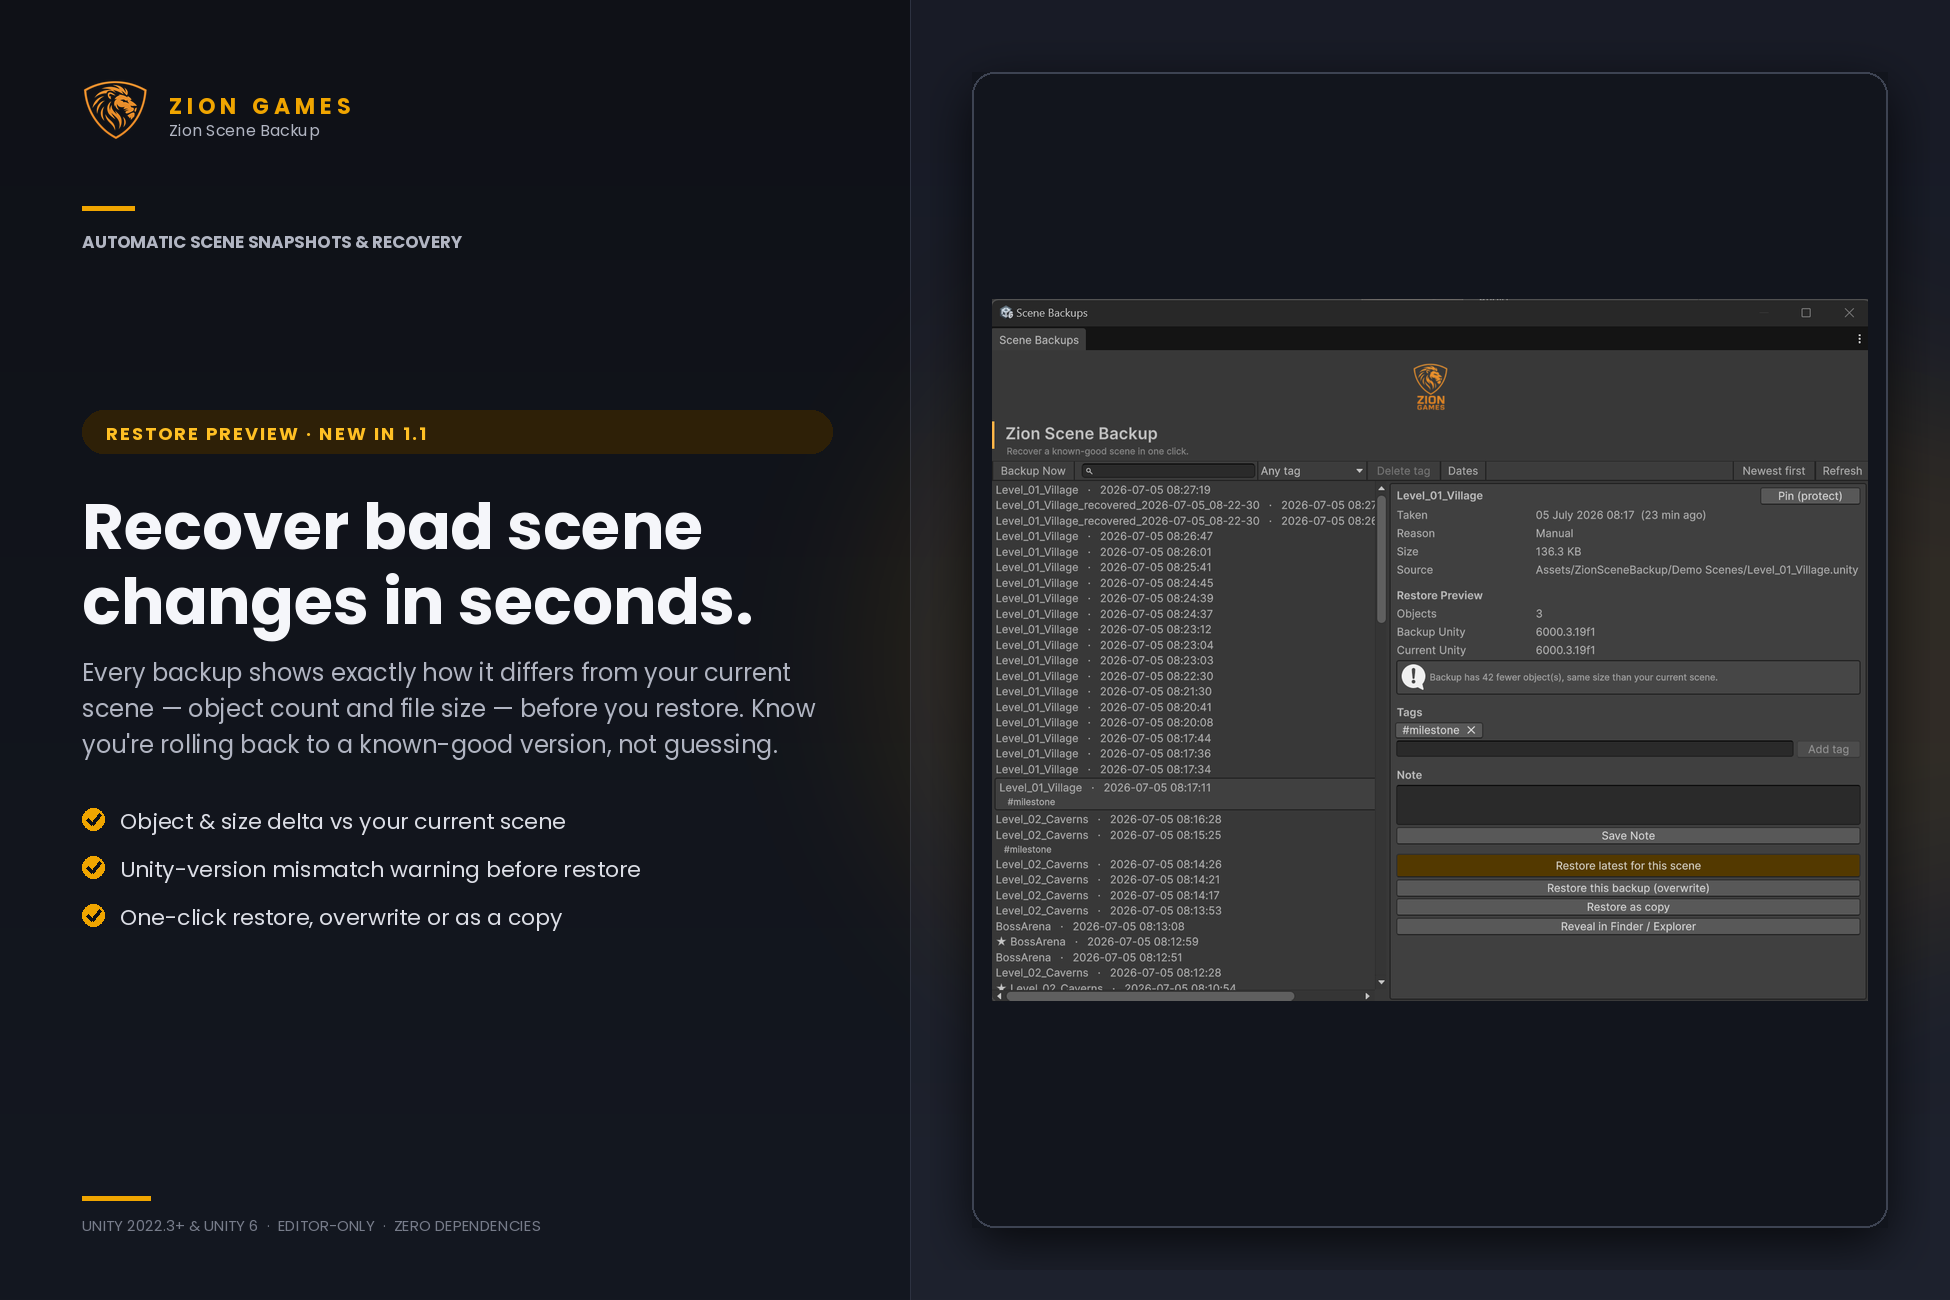The width and height of the screenshot is (1950, 1300).
Task: Click the Scene Backups window title icon
Action: tap(1006, 313)
